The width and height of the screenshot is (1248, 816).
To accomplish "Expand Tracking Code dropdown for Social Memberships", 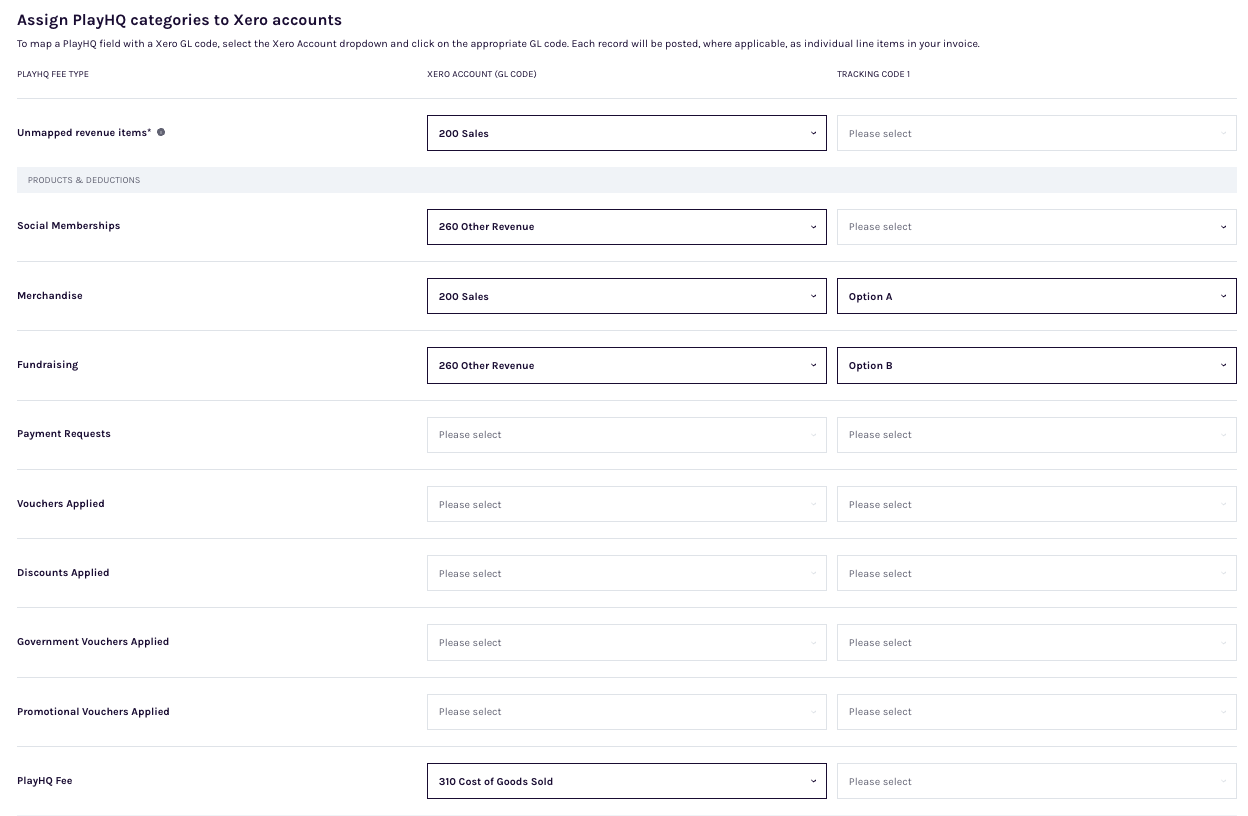I will [x=1036, y=227].
